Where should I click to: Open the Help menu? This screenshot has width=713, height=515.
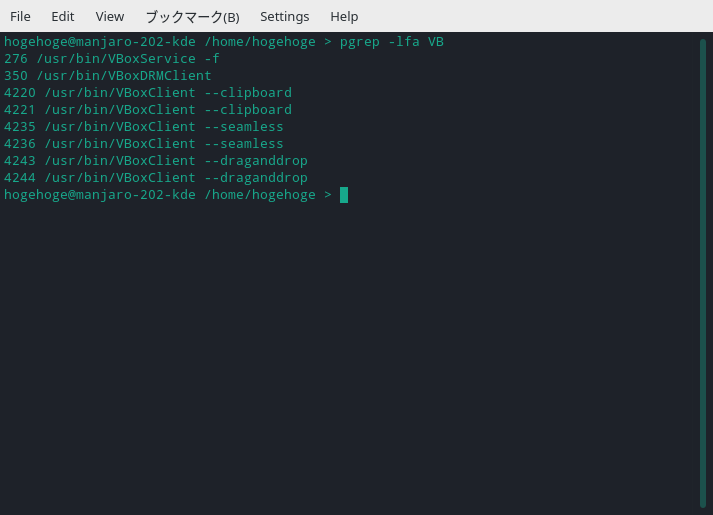pyautogui.click(x=344, y=17)
